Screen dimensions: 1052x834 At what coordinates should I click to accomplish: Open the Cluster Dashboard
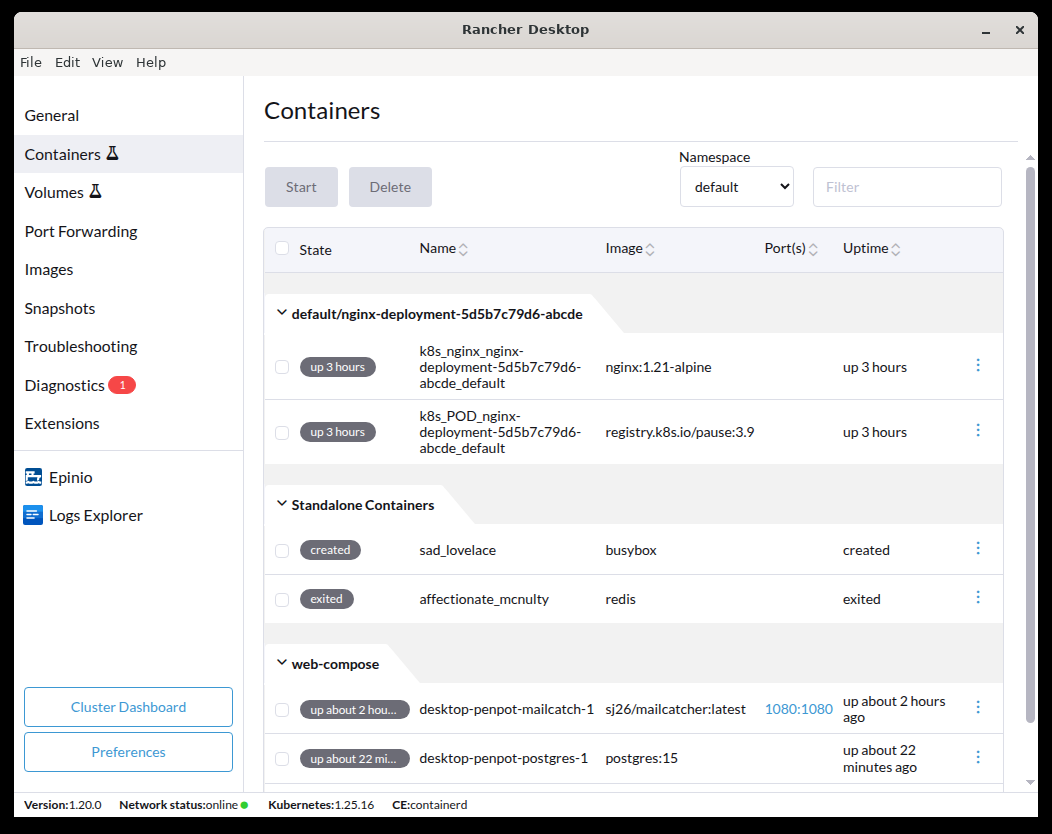pyautogui.click(x=128, y=707)
